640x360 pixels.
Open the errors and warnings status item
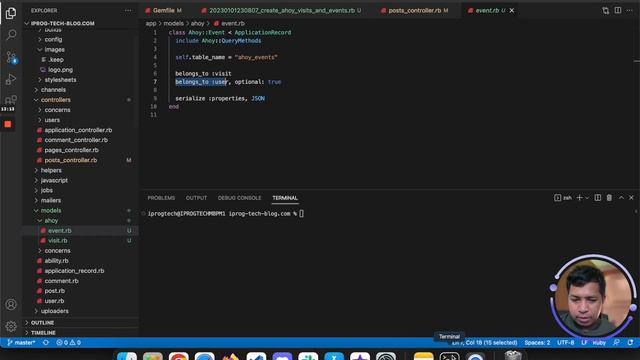click(68, 342)
